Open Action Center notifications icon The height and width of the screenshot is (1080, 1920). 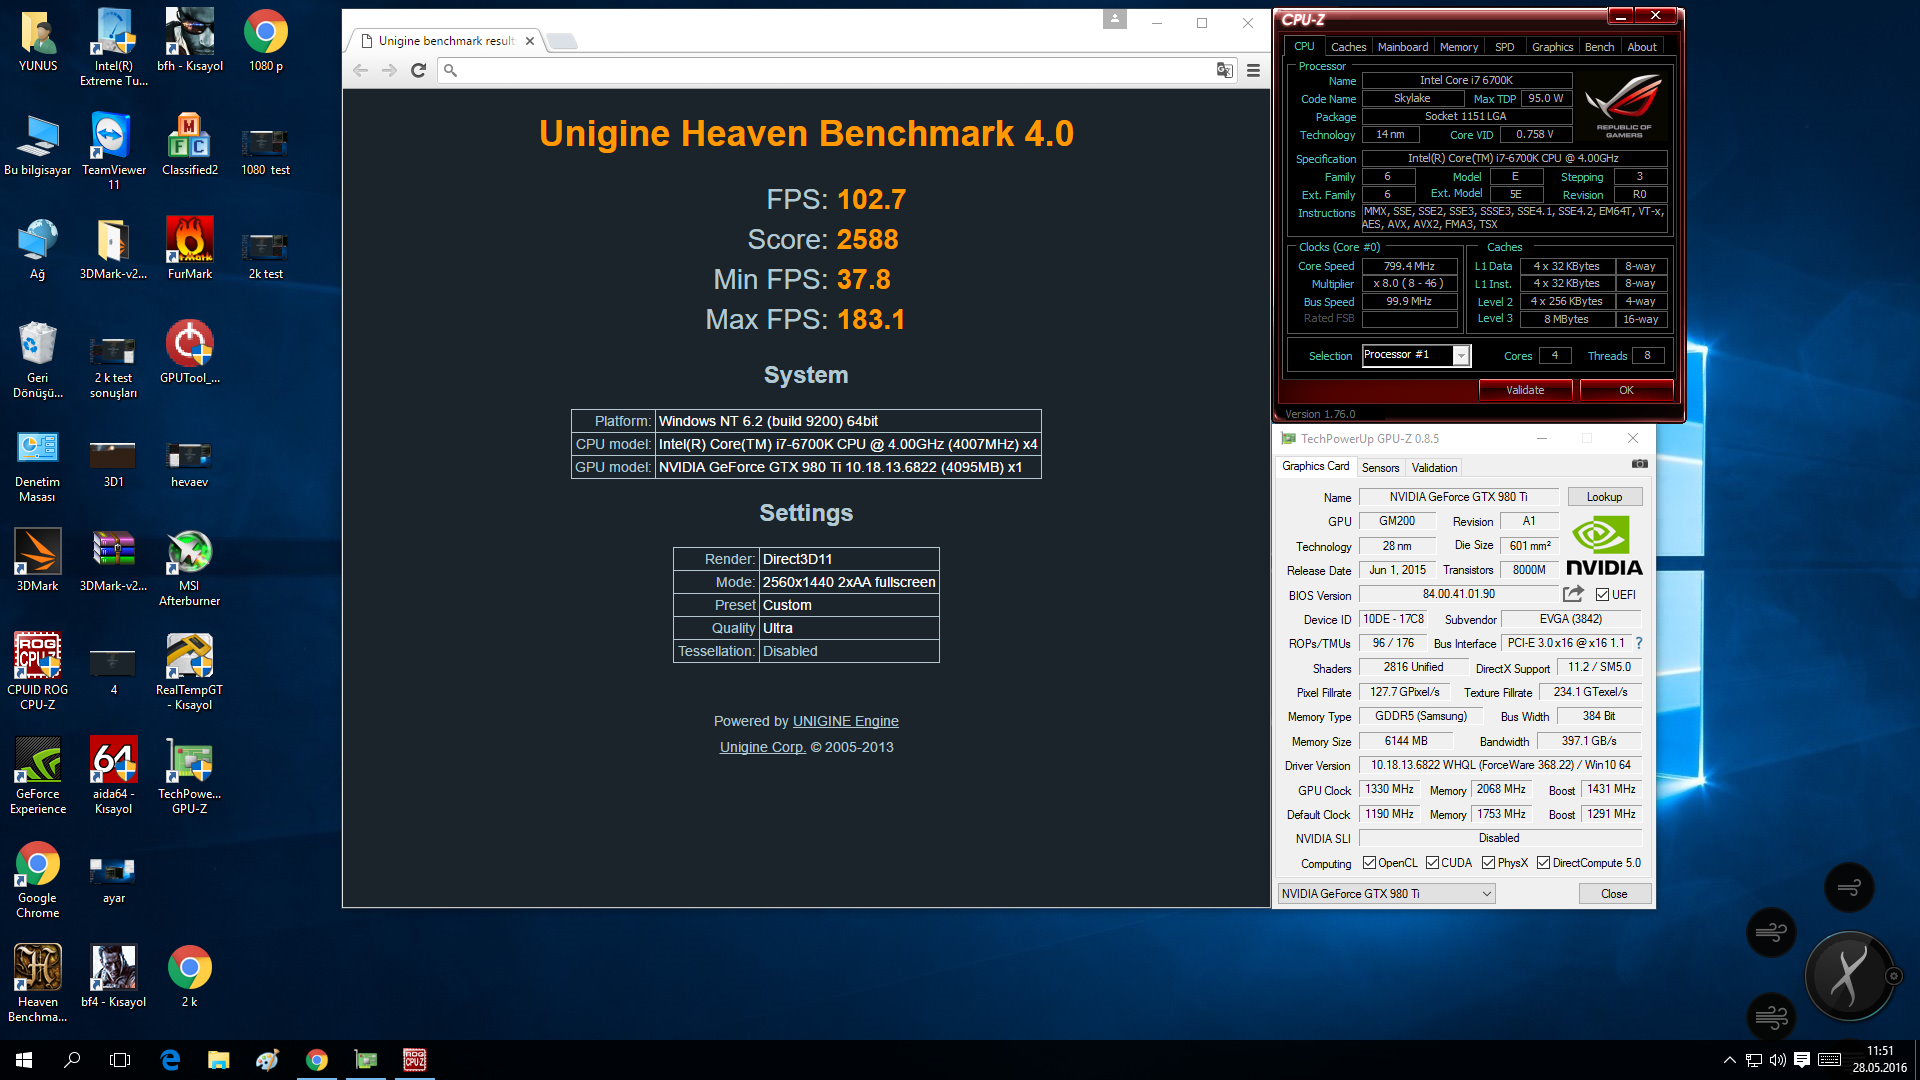[x=1802, y=1060]
